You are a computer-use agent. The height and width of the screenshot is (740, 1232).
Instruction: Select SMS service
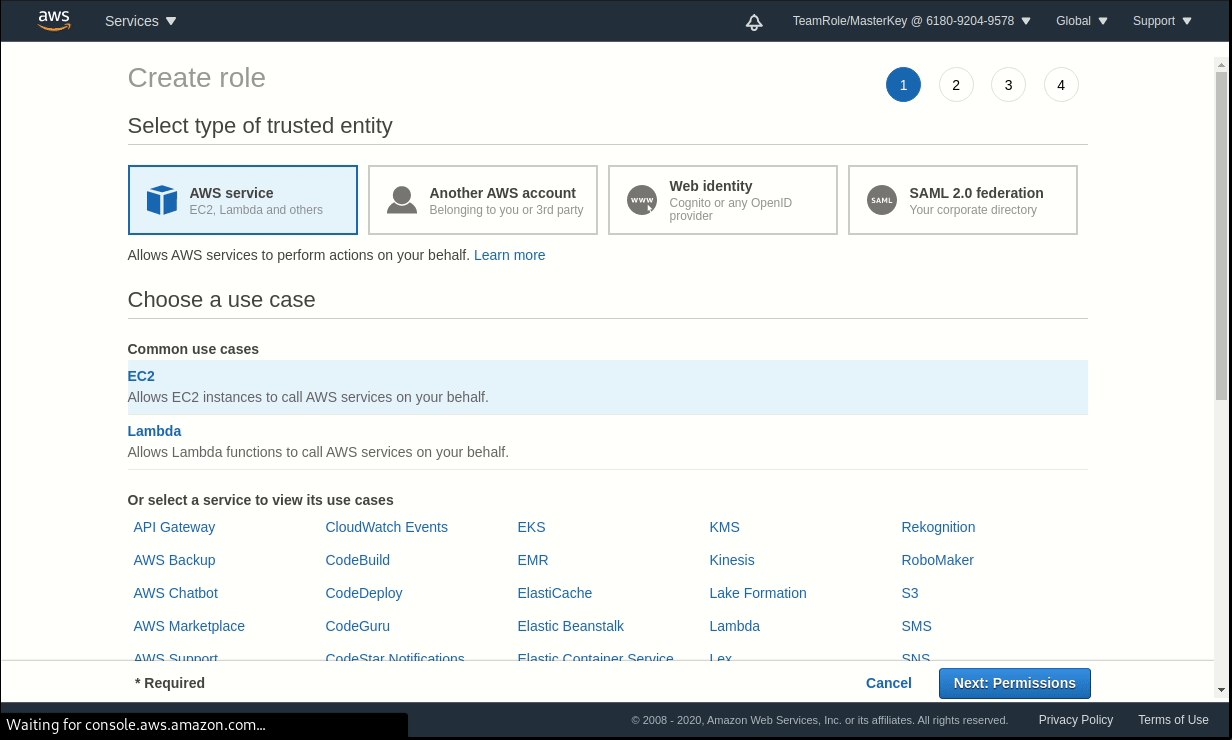(x=916, y=626)
